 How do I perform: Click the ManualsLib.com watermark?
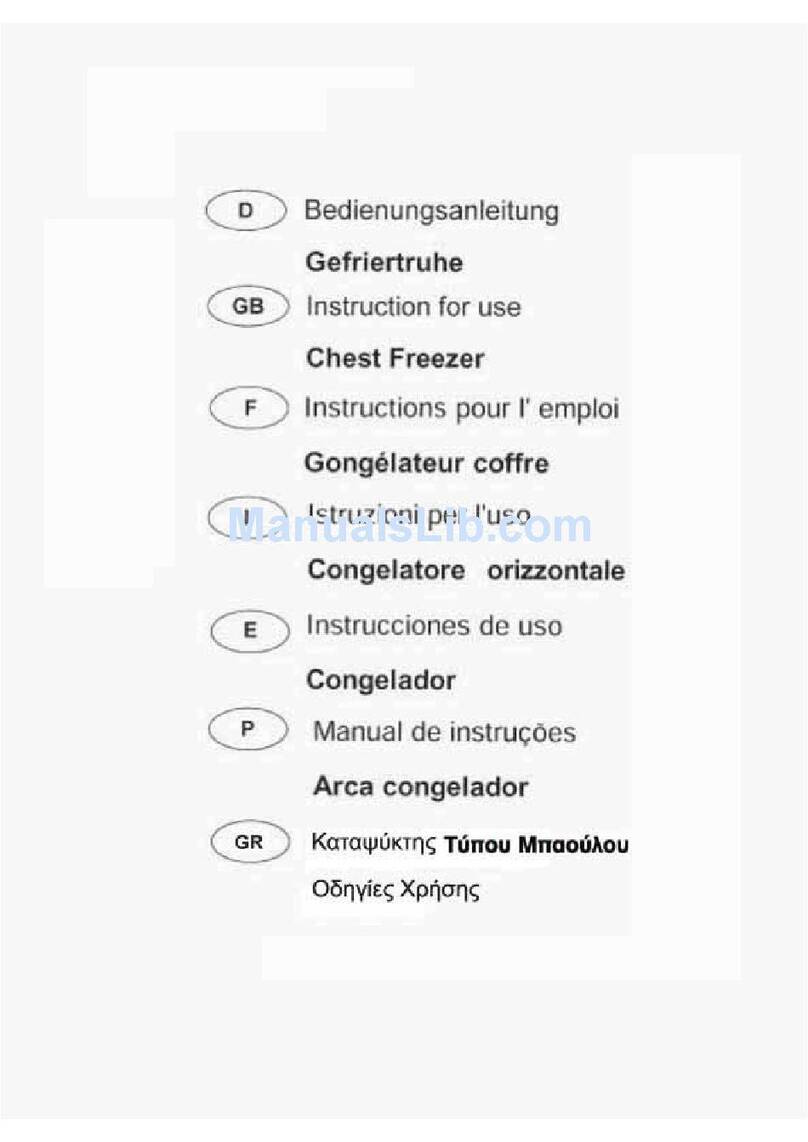[x=409, y=525]
